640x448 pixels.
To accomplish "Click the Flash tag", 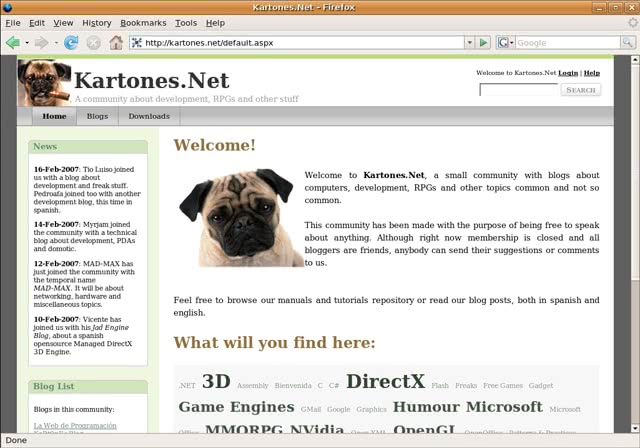I will [440, 386].
